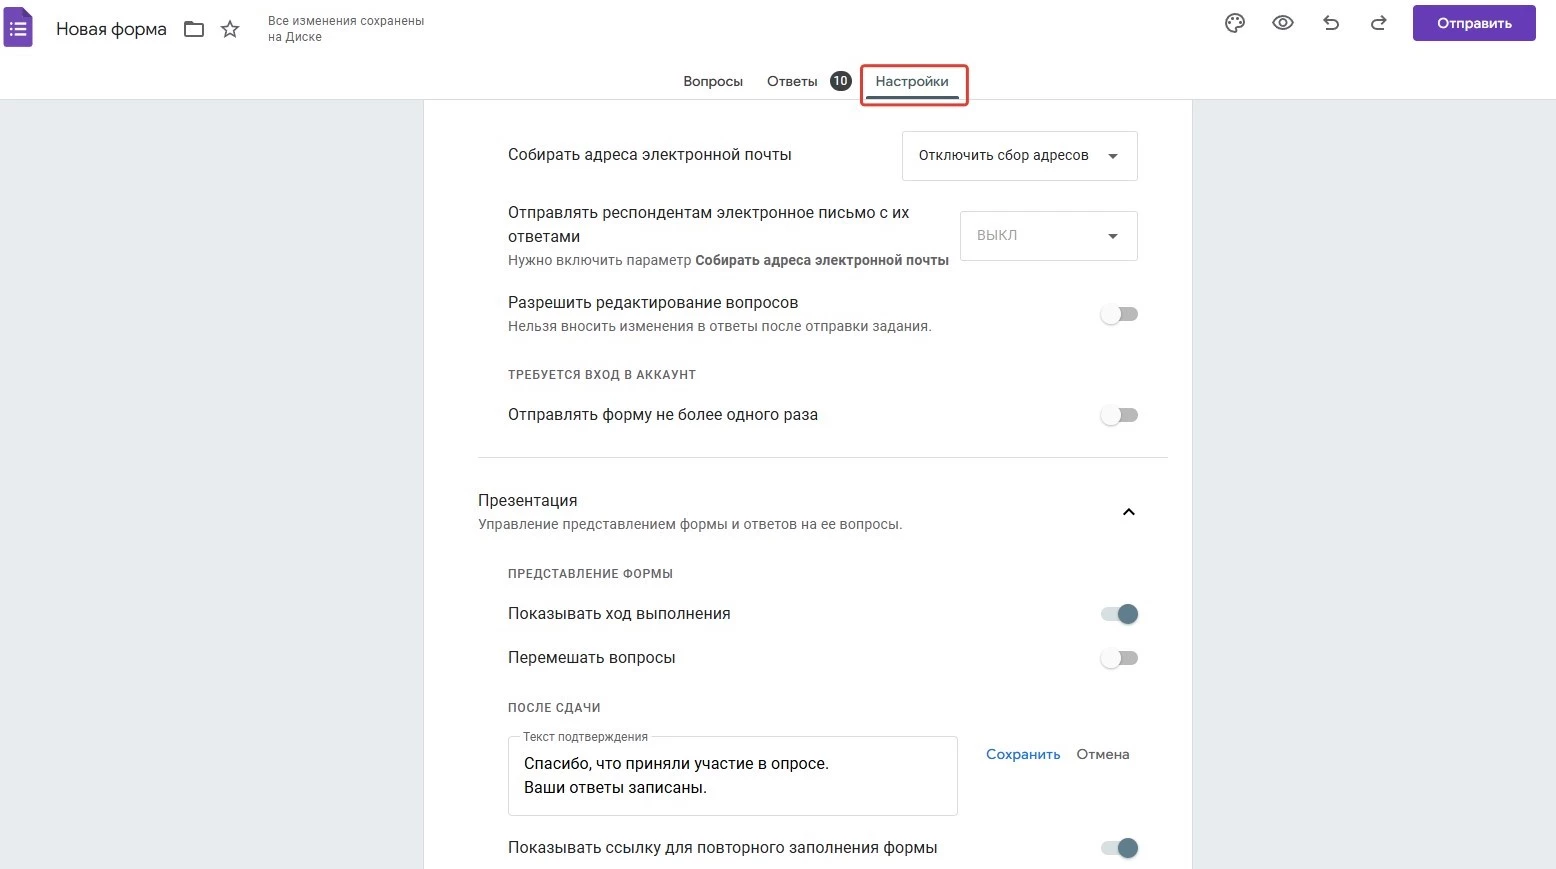This screenshot has height=869, width=1556.
Task: Disable Показывать ход выполнения switch
Action: [x=1119, y=614]
